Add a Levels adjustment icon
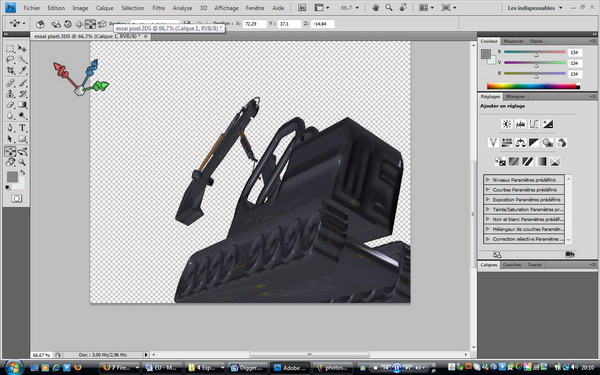 pos(520,124)
